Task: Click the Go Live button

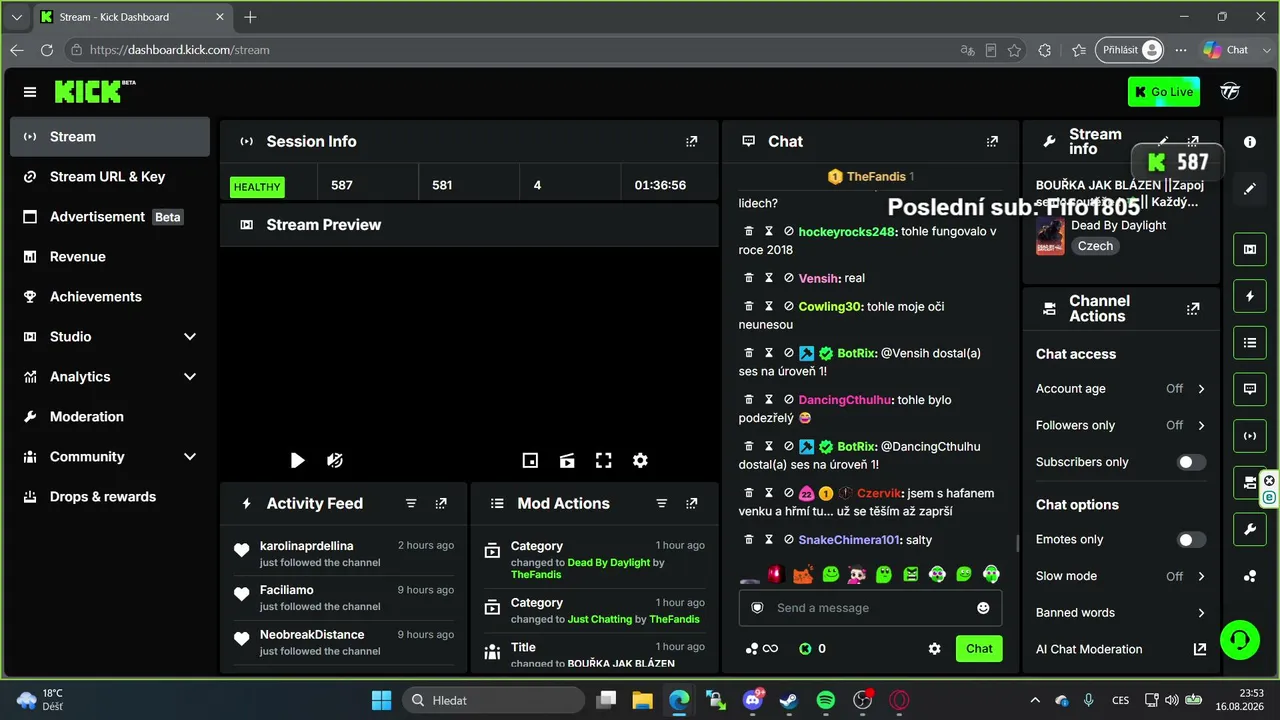Action: [1164, 92]
